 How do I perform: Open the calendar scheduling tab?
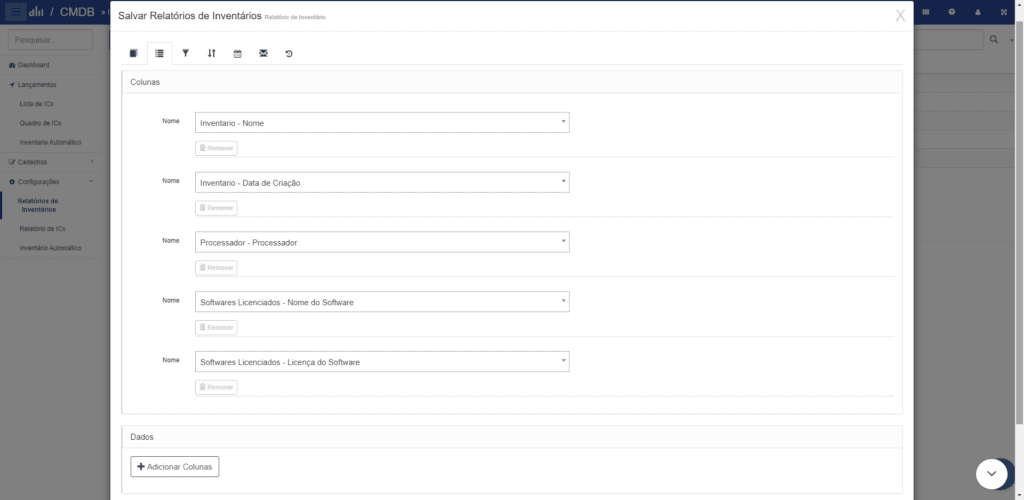[x=238, y=54]
